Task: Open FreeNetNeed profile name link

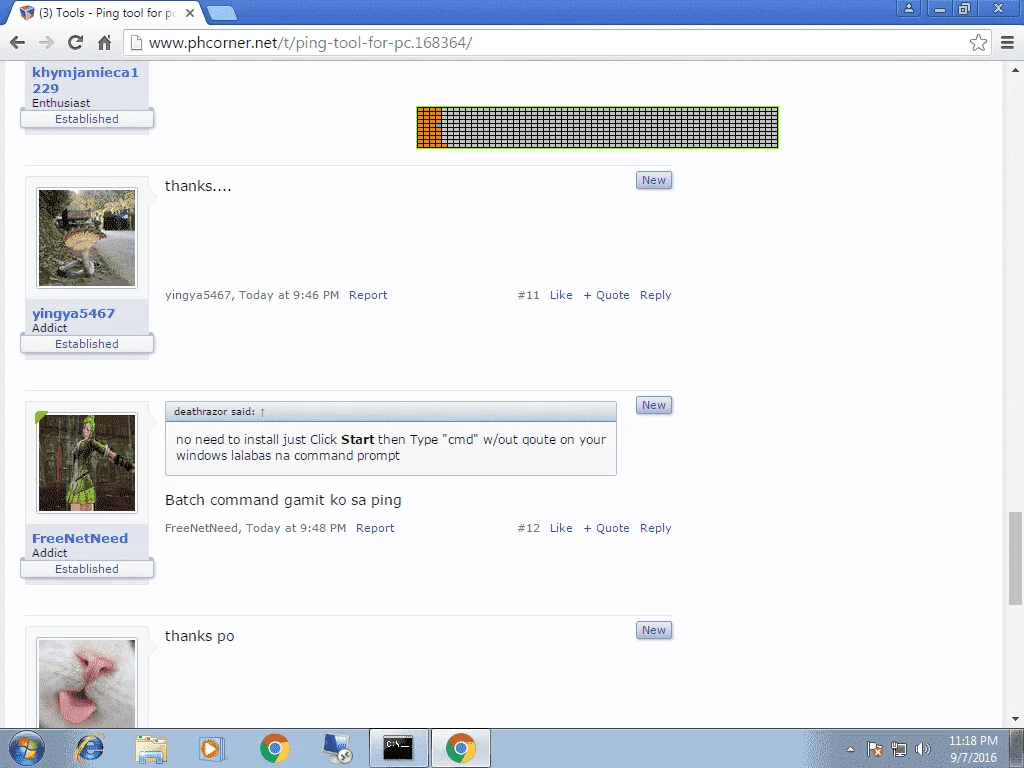Action: (x=80, y=538)
